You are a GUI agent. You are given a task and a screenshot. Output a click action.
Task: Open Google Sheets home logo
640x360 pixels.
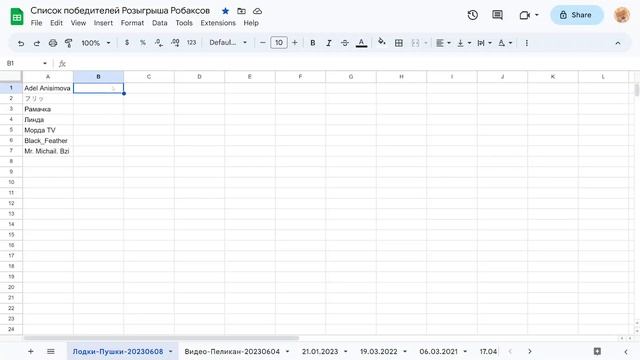pyautogui.click(x=17, y=16)
